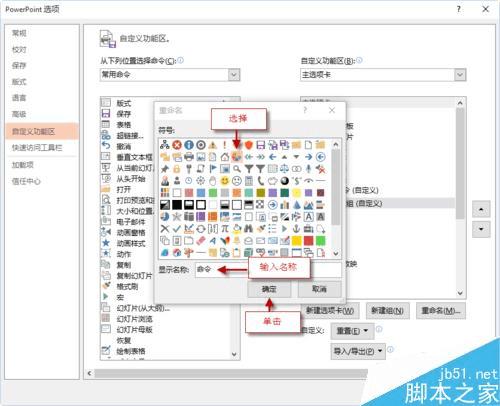Image resolution: width=500 pixels, height=406 pixels.
Task: Click 确定 in the rename dialog
Action: point(269,289)
